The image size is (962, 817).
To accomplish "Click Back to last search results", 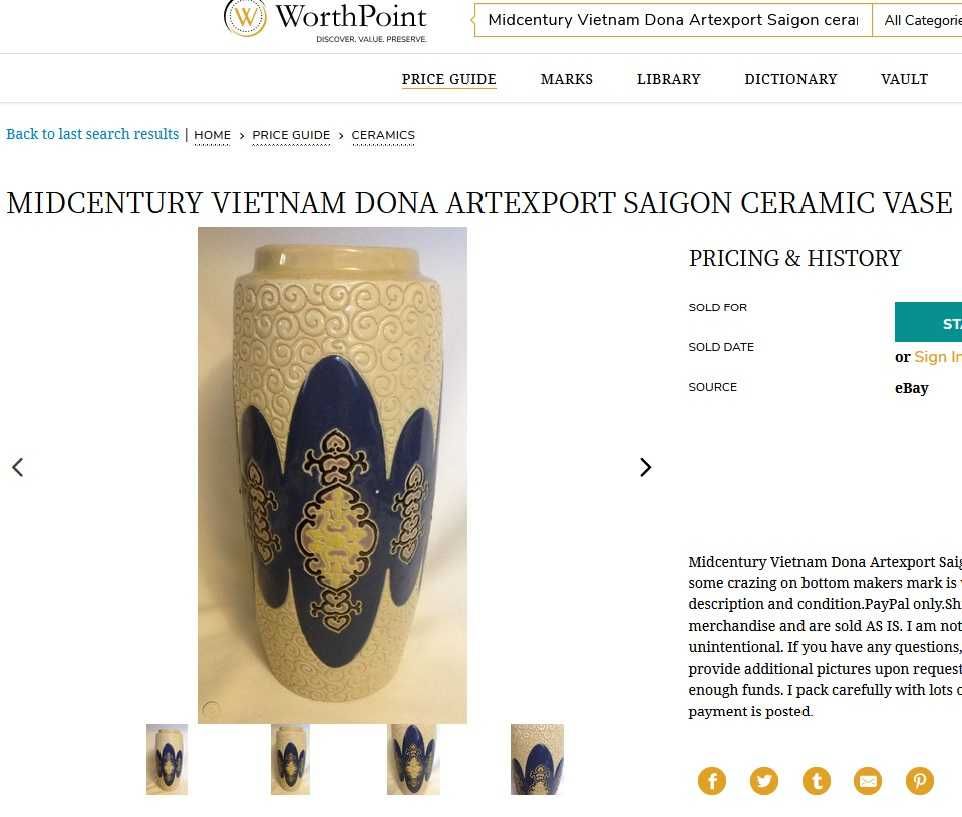I will (93, 134).
